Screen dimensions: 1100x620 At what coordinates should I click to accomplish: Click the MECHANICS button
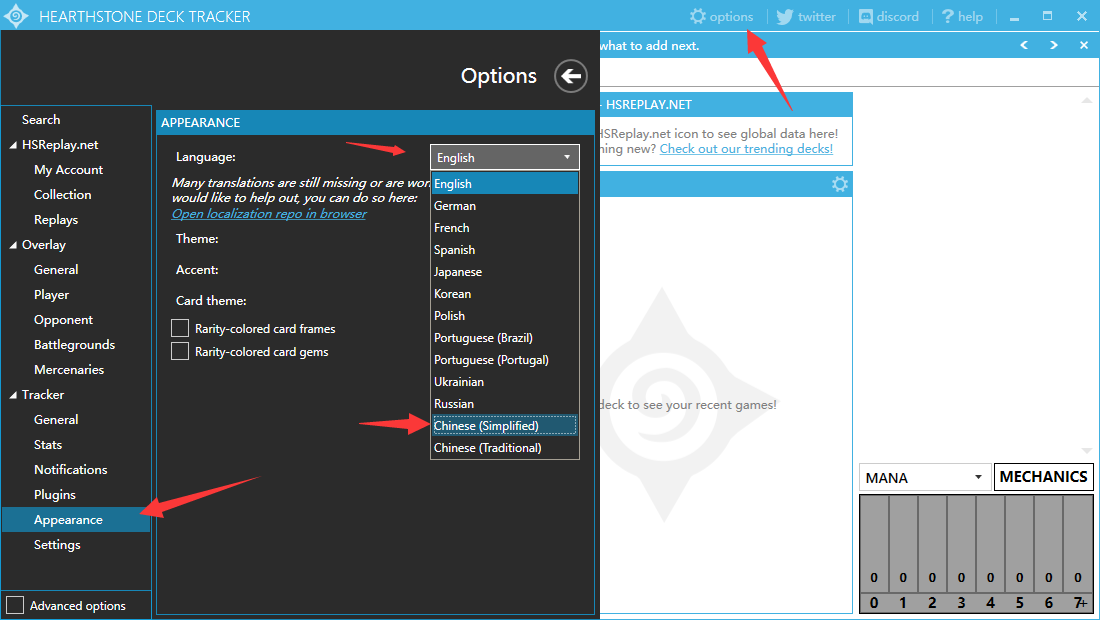tap(1043, 477)
